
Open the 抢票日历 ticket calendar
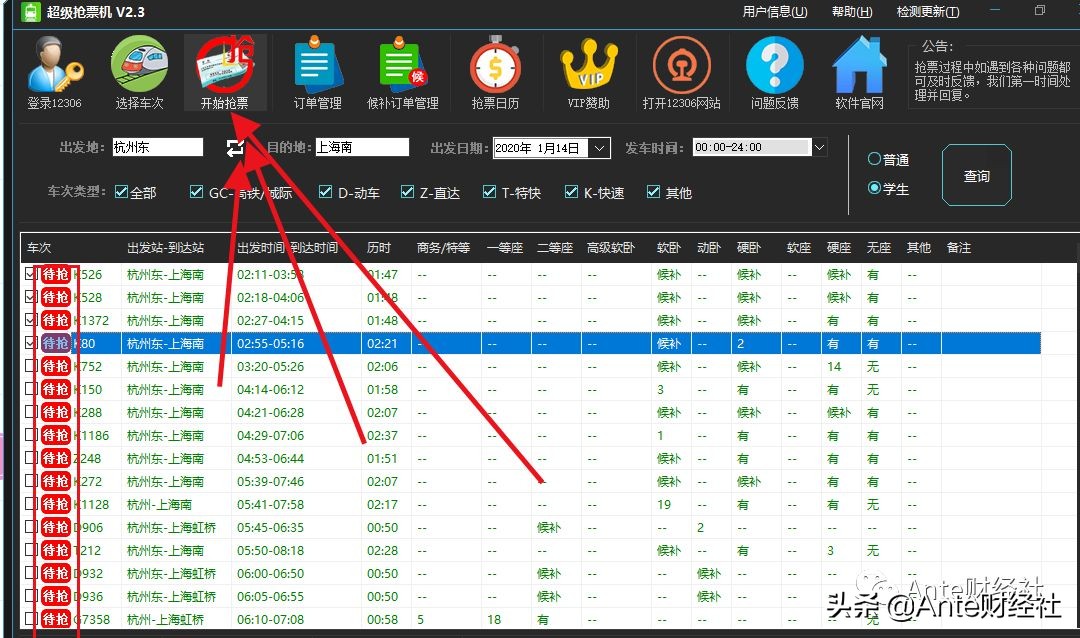[x=497, y=70]
